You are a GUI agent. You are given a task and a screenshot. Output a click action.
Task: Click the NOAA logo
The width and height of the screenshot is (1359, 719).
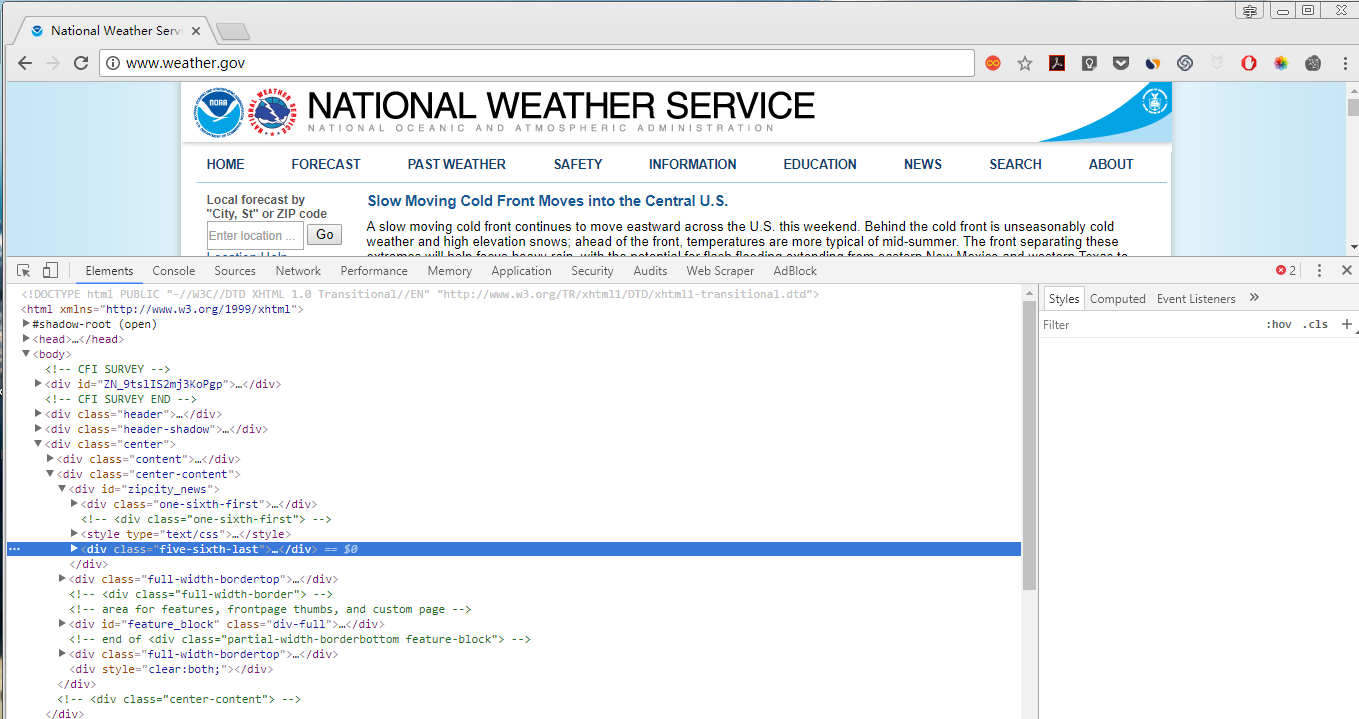(x=219, y=113)
